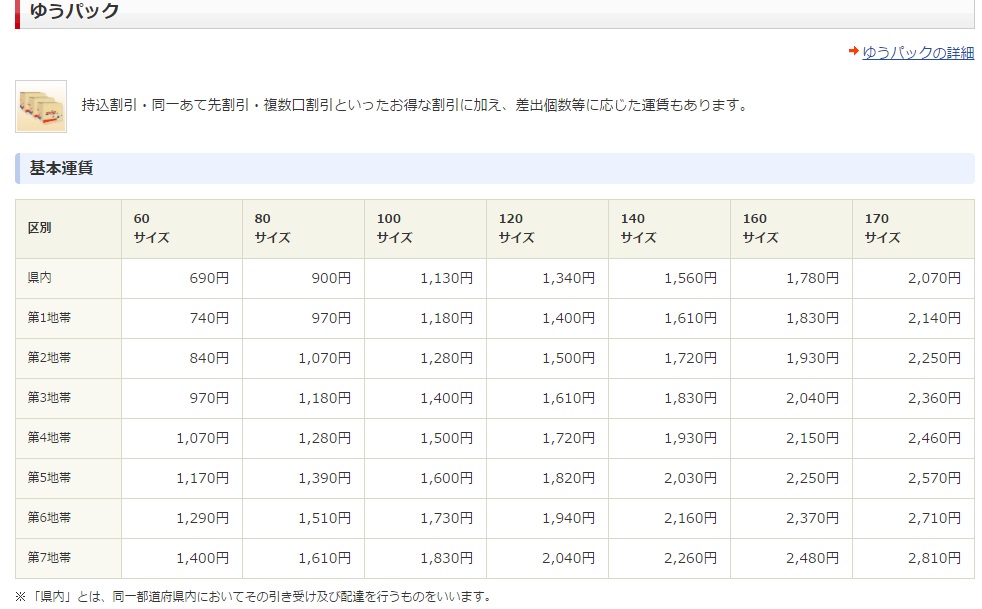The width and height of the screenshot is (982, 609).
Task: Open the ゆうパックの詳細 link
Action: pyautogui.click(x=917, y=52)
